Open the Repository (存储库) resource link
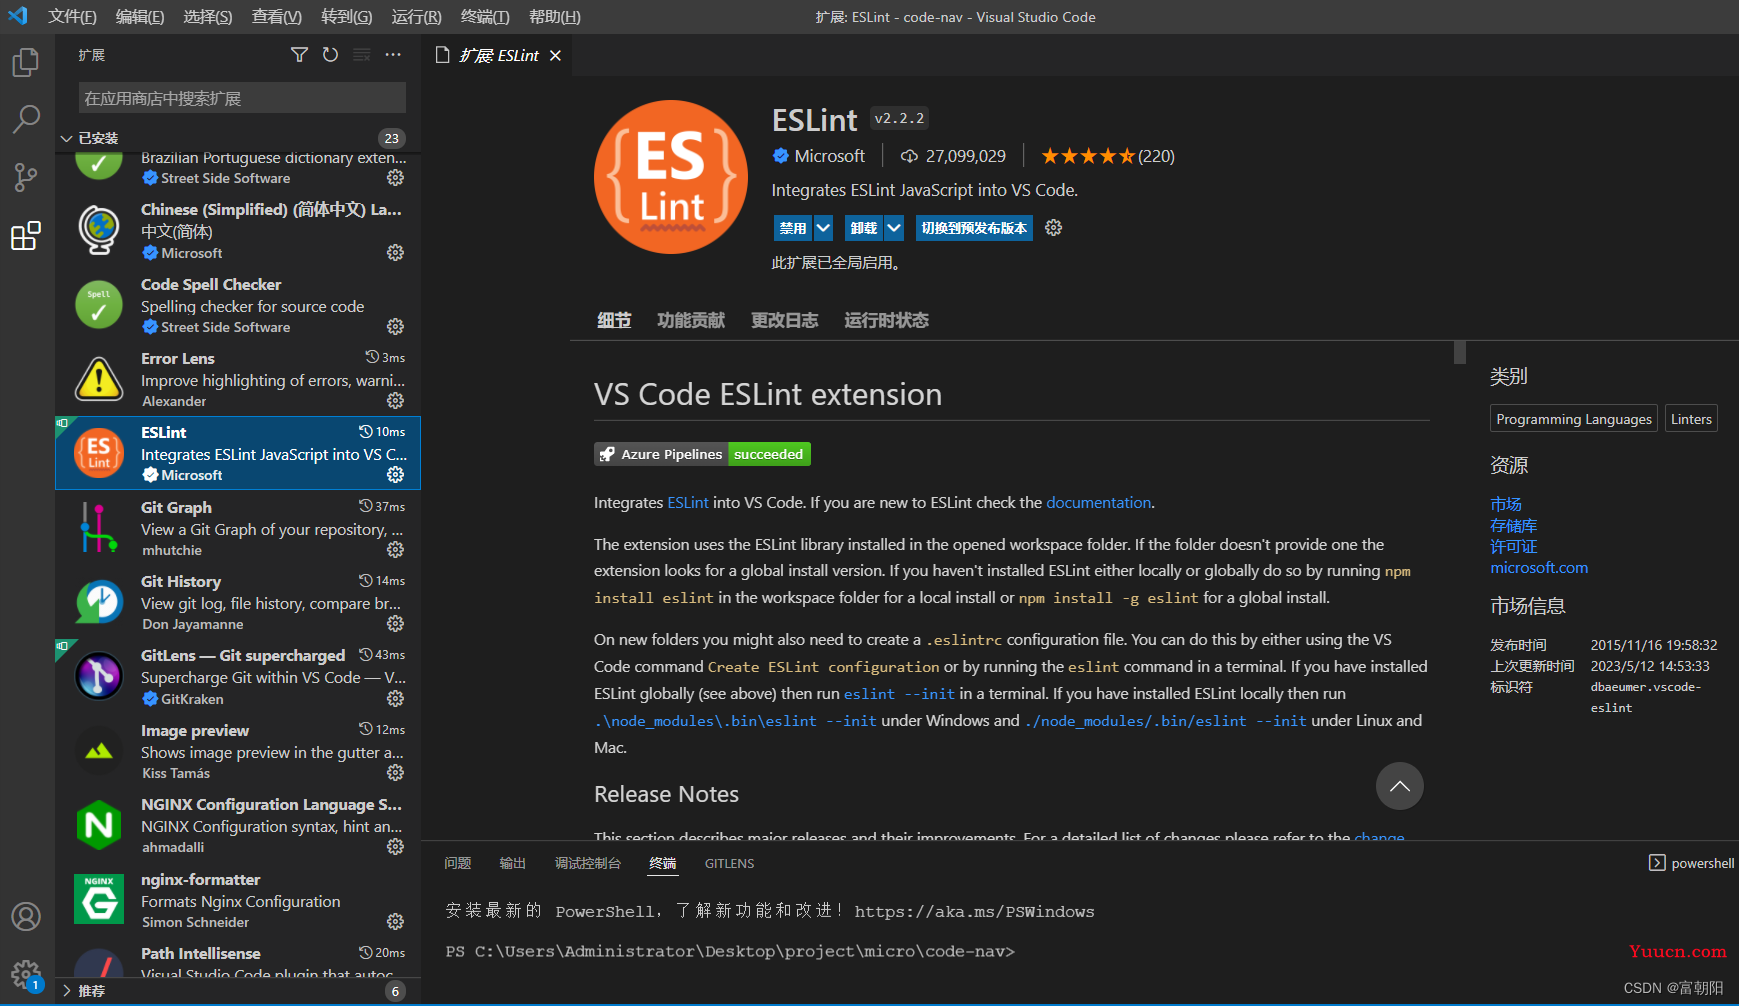Viewport: 1739px width, 1006px height. 1514,525
